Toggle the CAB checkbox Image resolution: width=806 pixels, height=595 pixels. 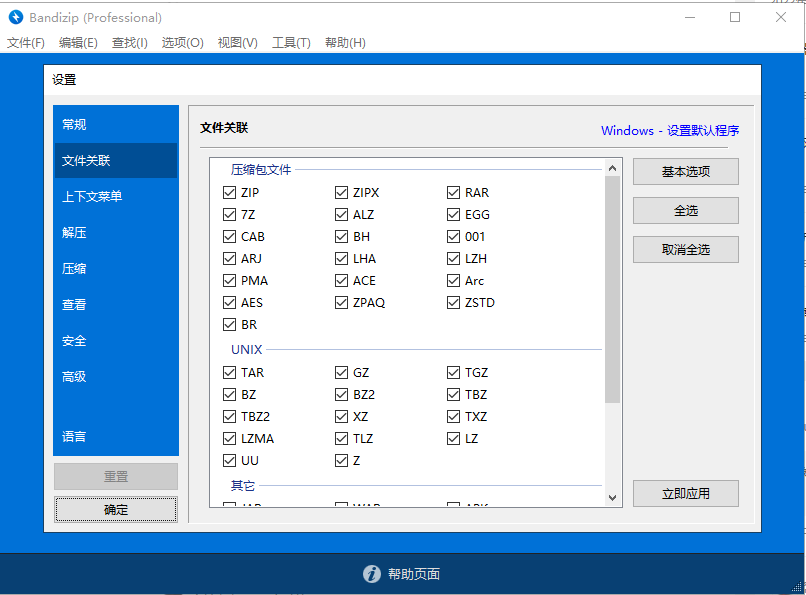229,236
